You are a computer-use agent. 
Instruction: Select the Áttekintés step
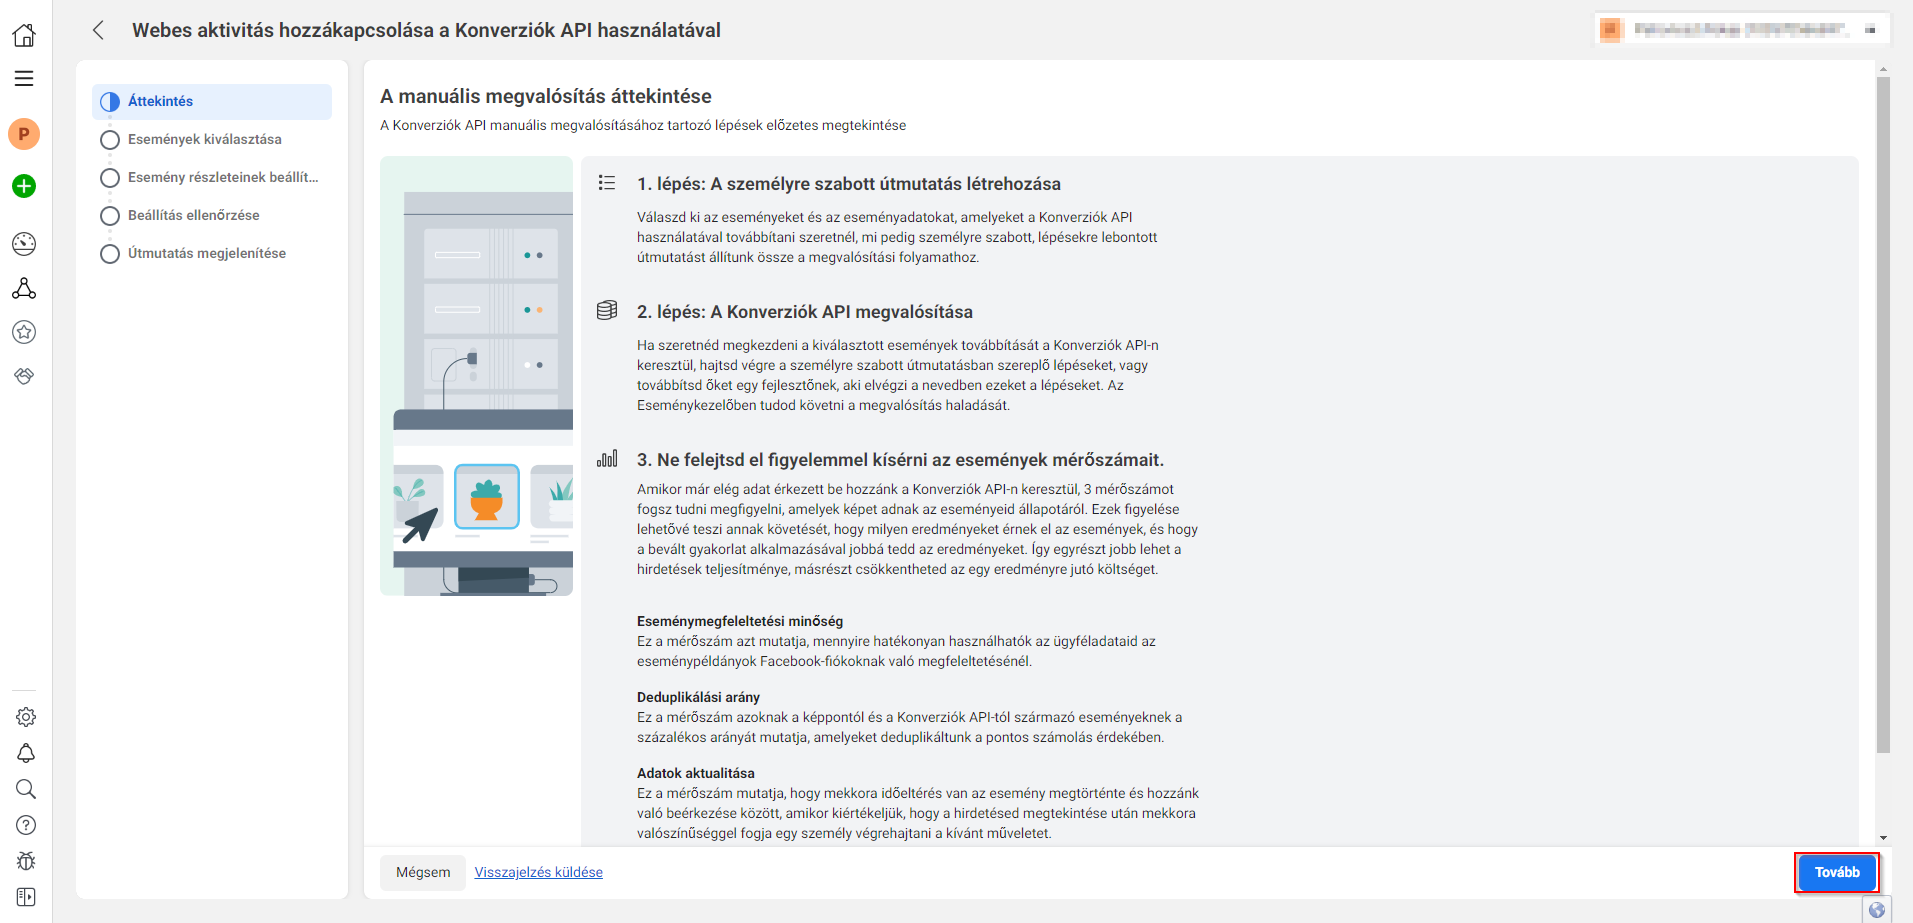pos(160,102)
